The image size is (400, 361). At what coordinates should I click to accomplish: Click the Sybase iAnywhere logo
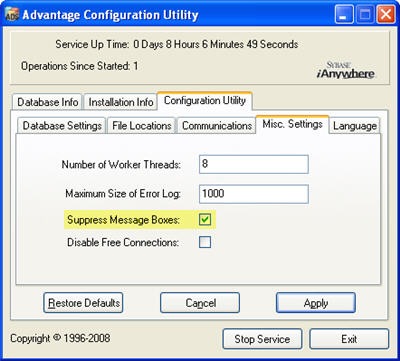point(345,70)
